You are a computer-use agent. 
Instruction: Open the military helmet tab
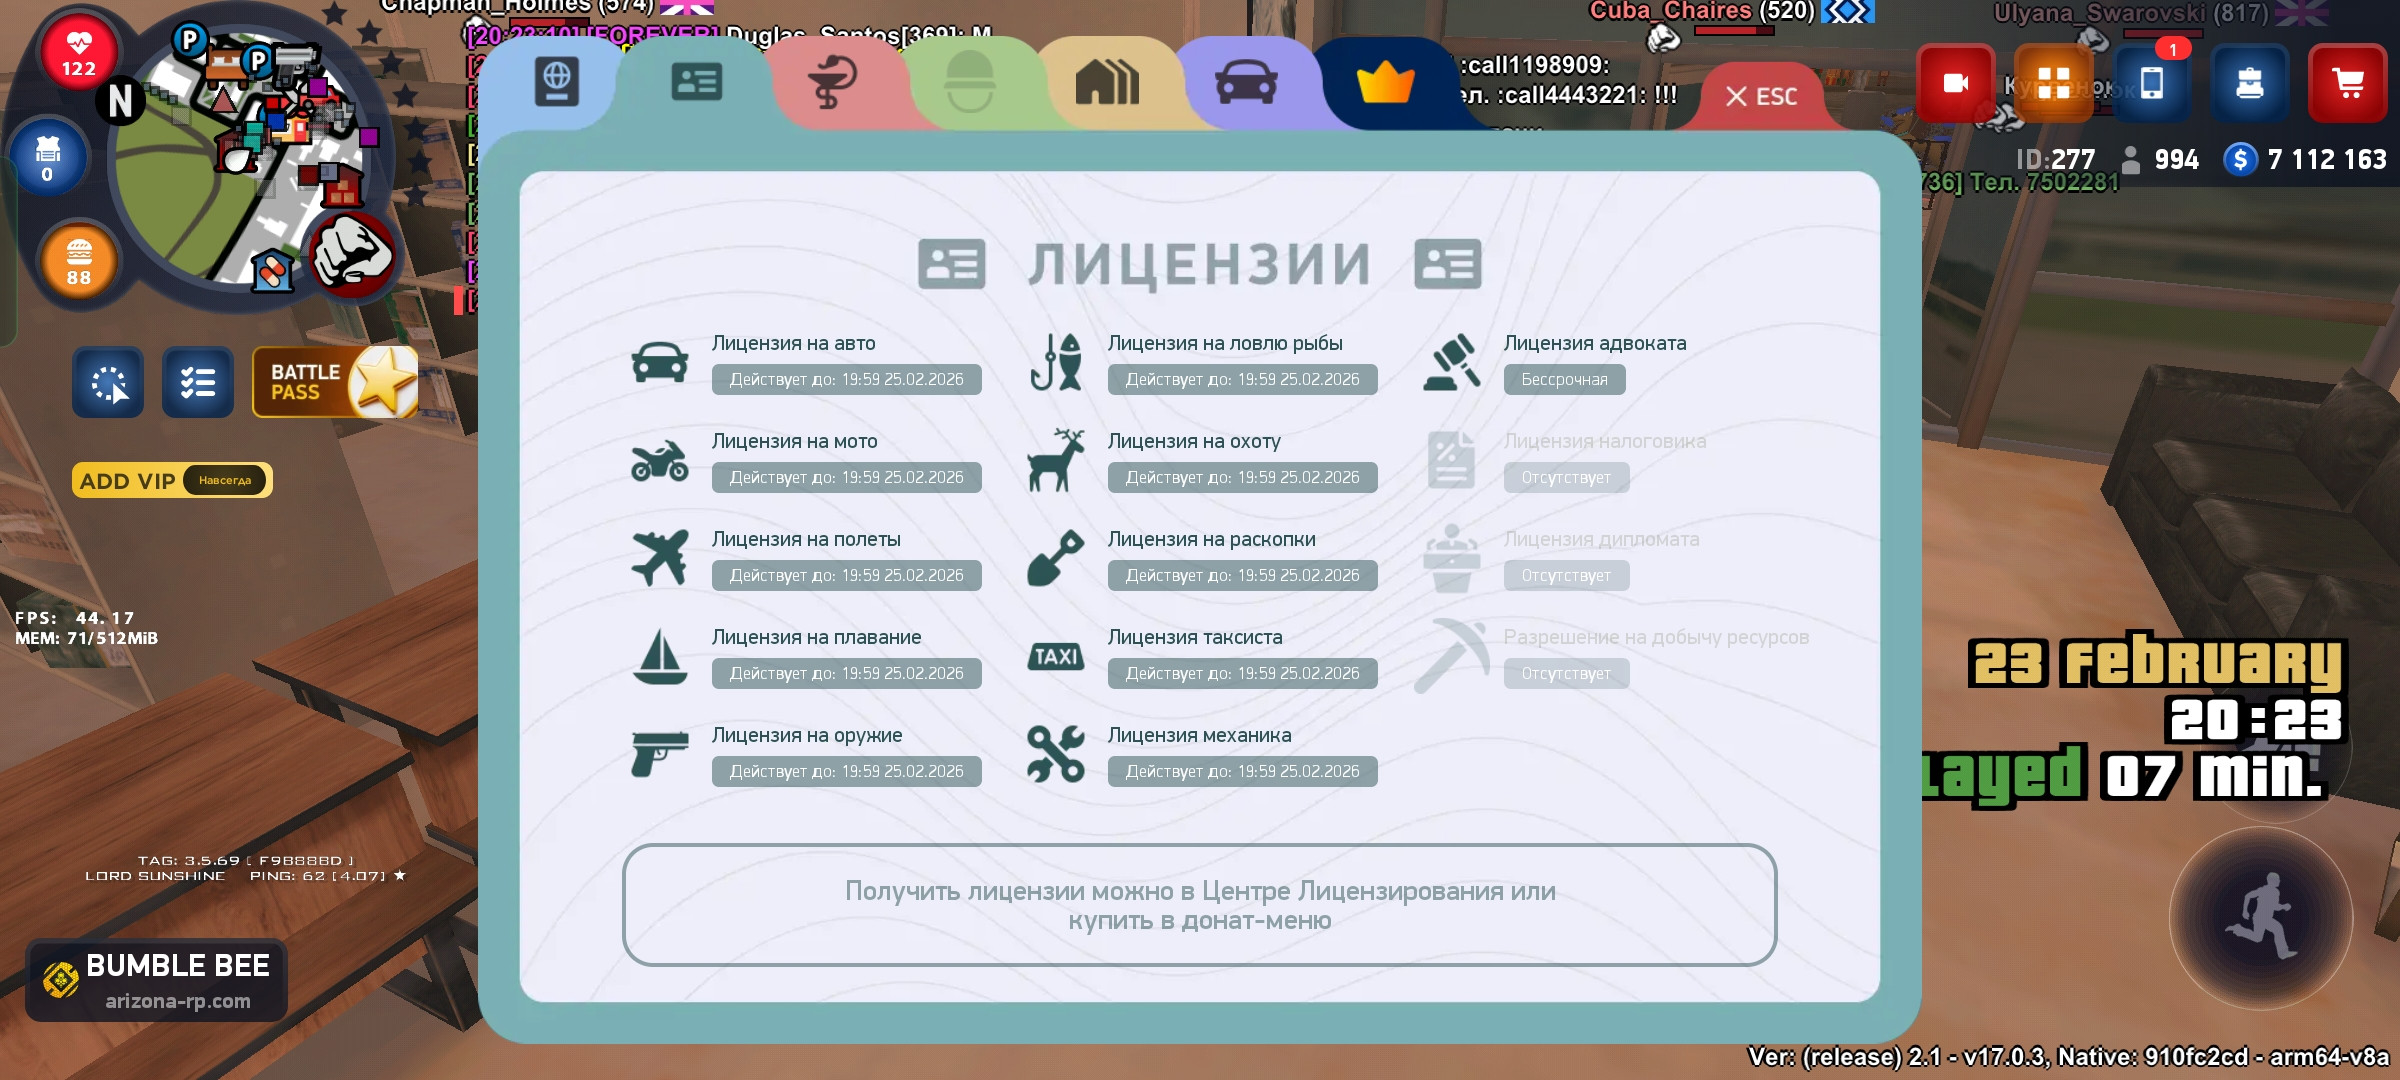coord(969,82)
